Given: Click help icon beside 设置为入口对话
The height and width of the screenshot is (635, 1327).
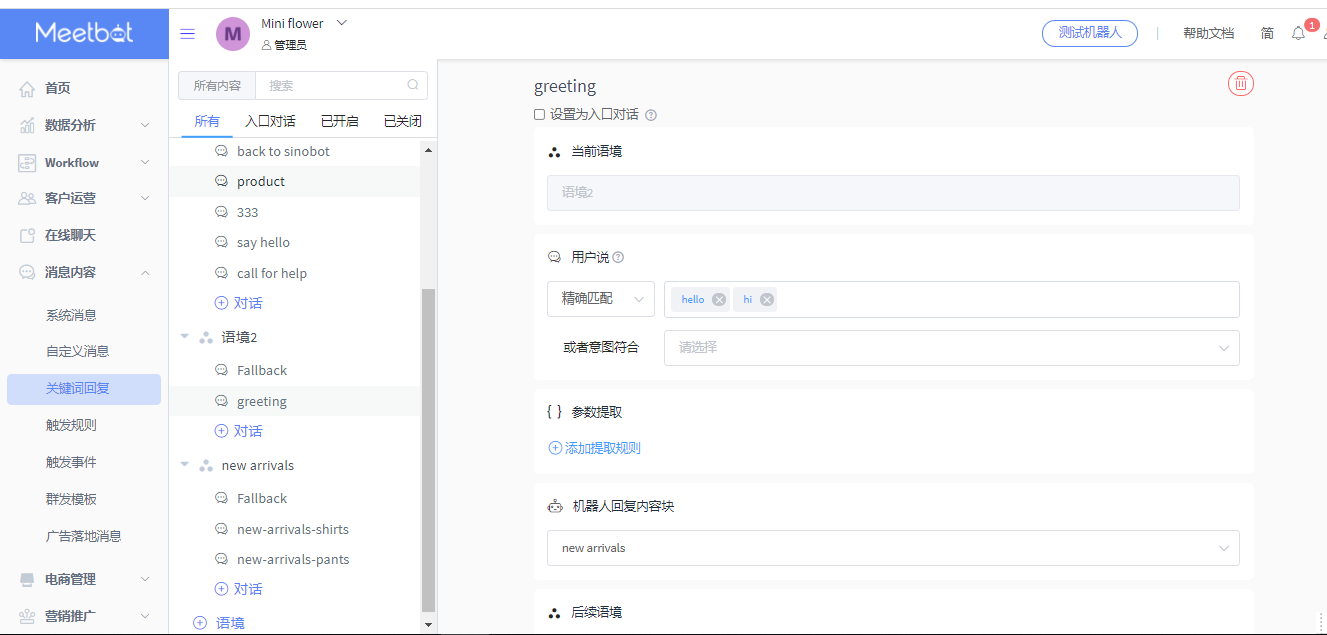Looking at the screenshot, I should point(651,115).
